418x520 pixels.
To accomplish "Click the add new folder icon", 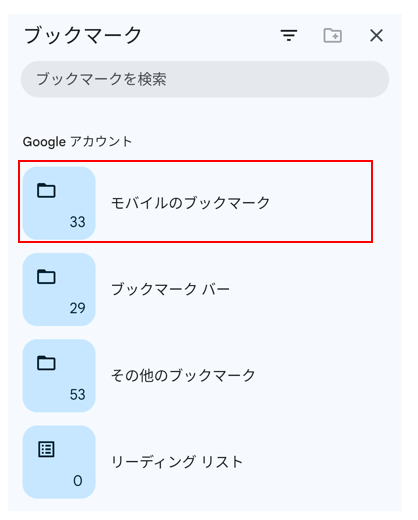I will tap(333, 35).
